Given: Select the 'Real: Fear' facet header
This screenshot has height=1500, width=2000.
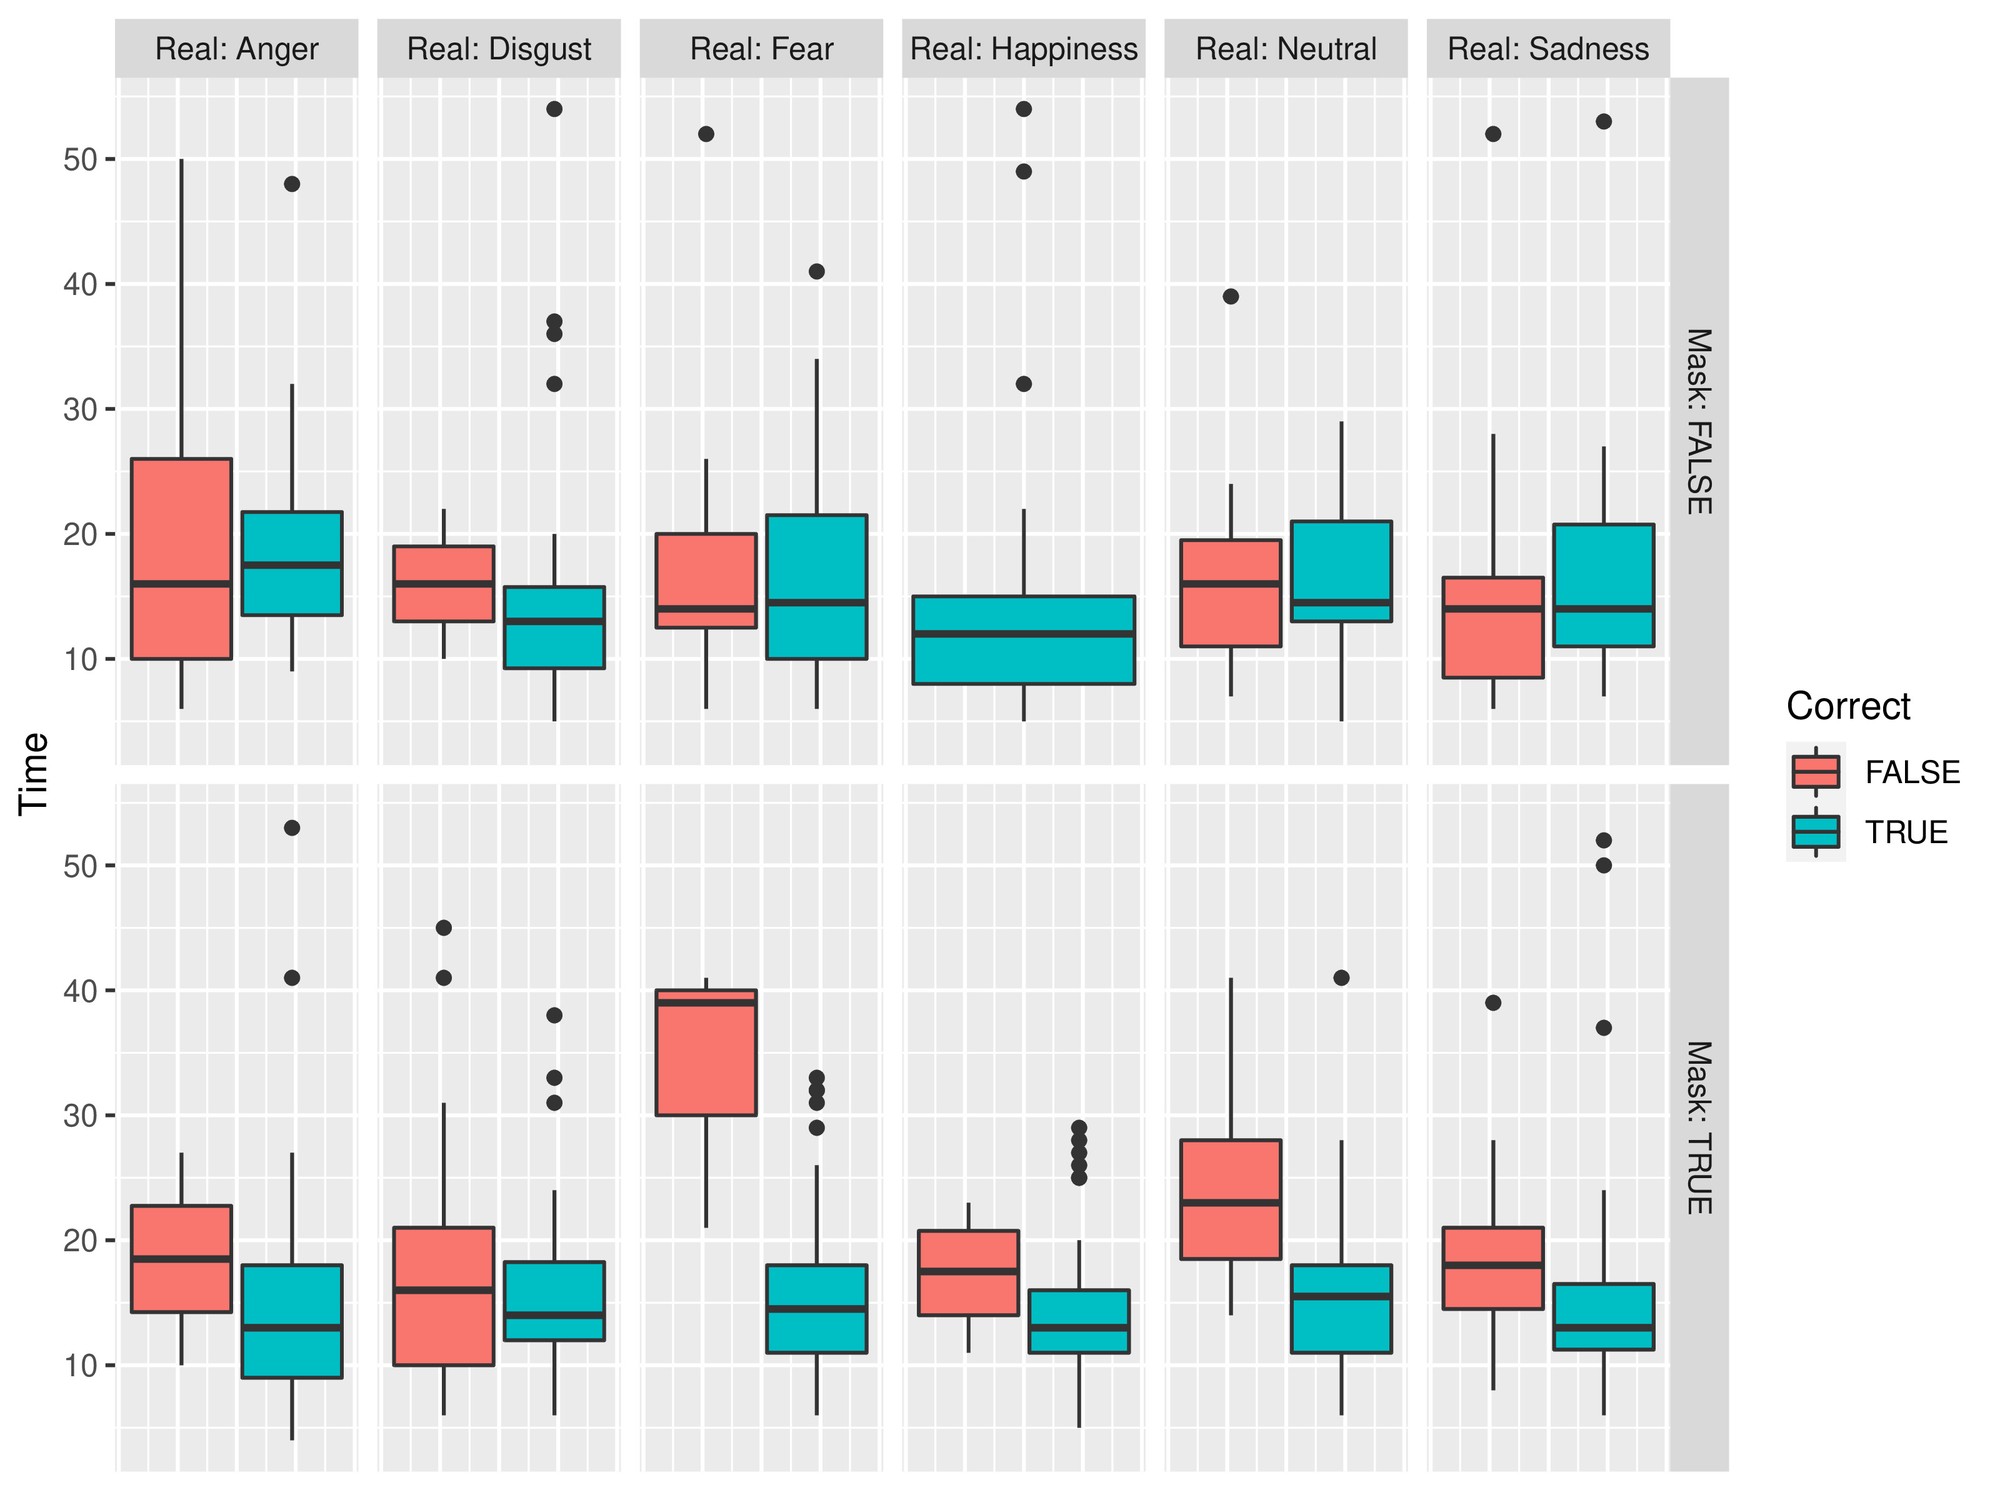Looking at the screenshot, I should pos(761,49).
